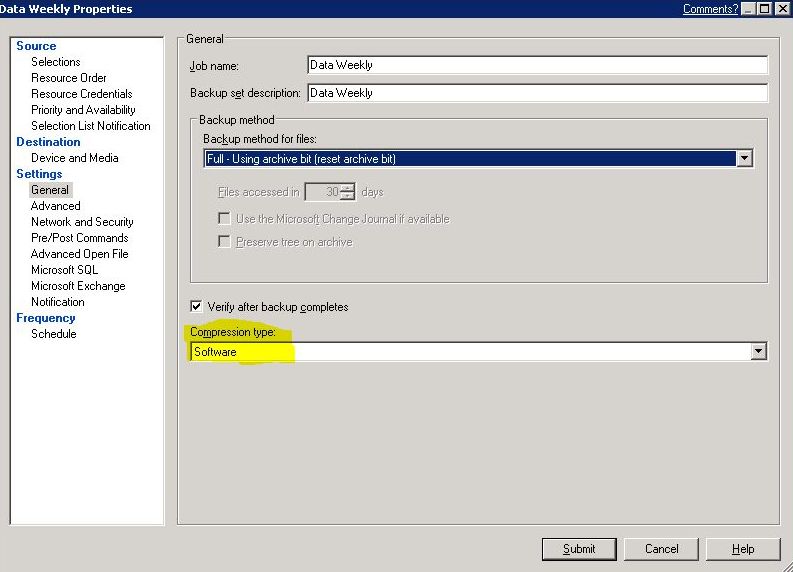Increase the files accessed days value

347,188
